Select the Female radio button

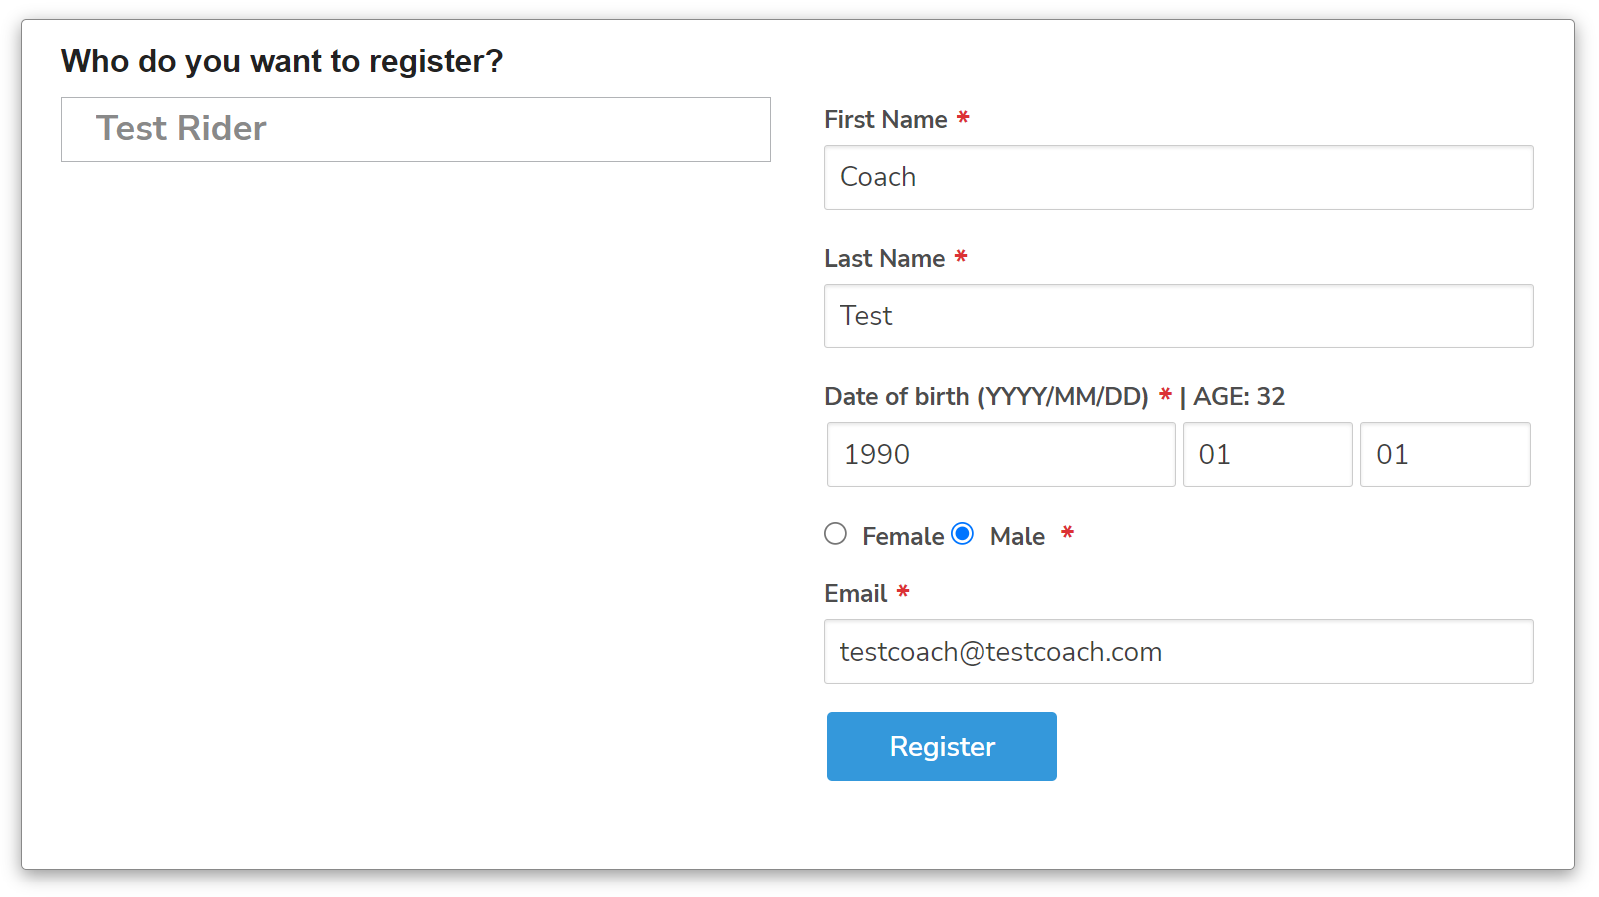point(835,534)
